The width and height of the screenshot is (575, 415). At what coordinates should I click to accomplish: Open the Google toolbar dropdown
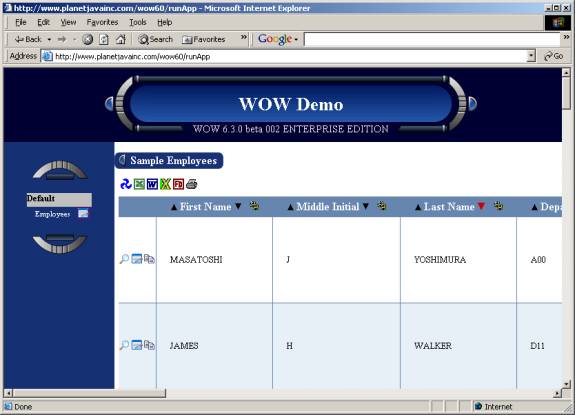pos(296,39)
